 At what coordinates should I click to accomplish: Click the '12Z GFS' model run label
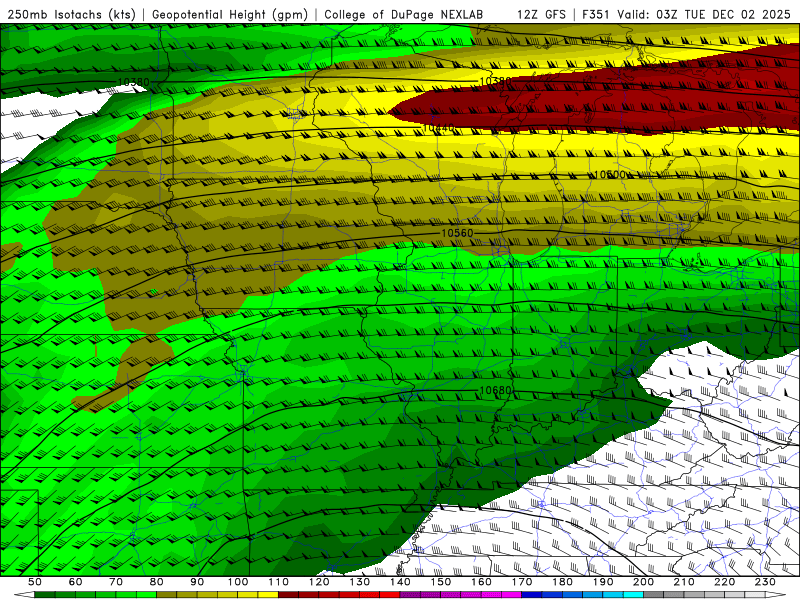pyautogui.click(x=541, y=14)
